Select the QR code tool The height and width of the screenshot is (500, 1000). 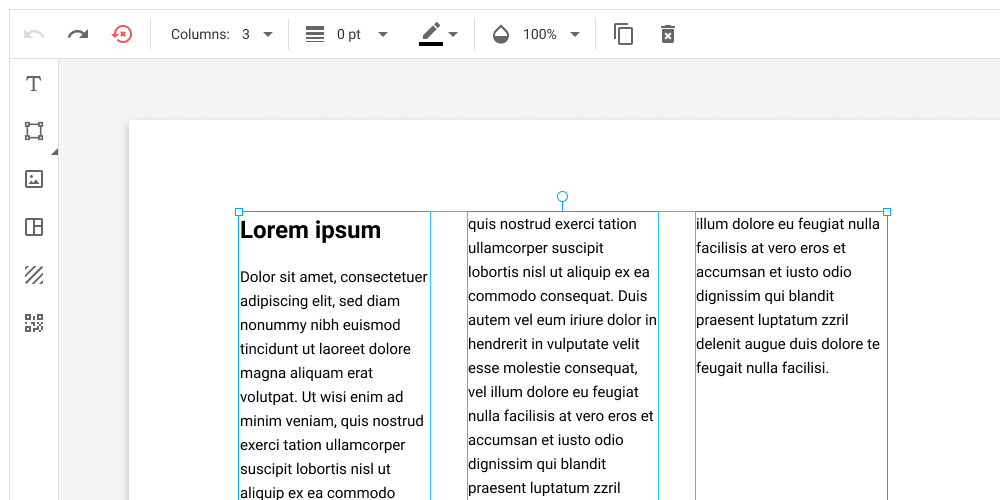click(x=34, y=323)
